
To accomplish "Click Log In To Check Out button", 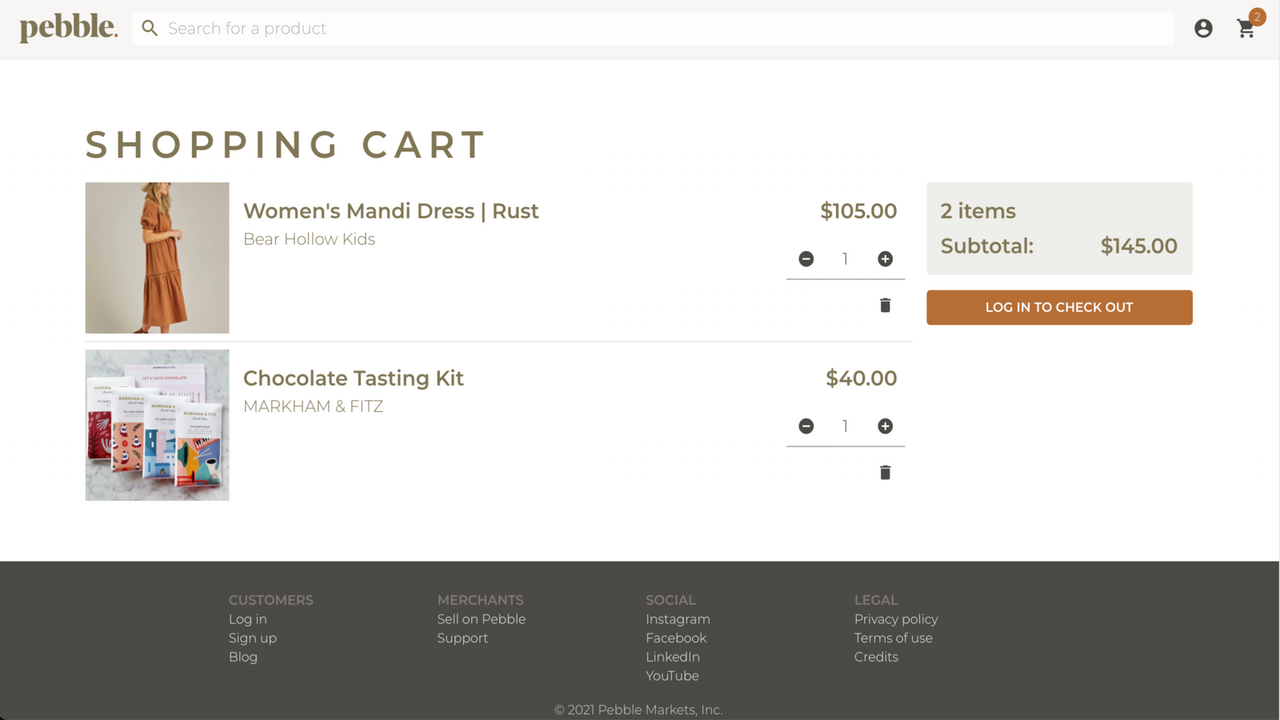I will click(x=1059, y=307).
